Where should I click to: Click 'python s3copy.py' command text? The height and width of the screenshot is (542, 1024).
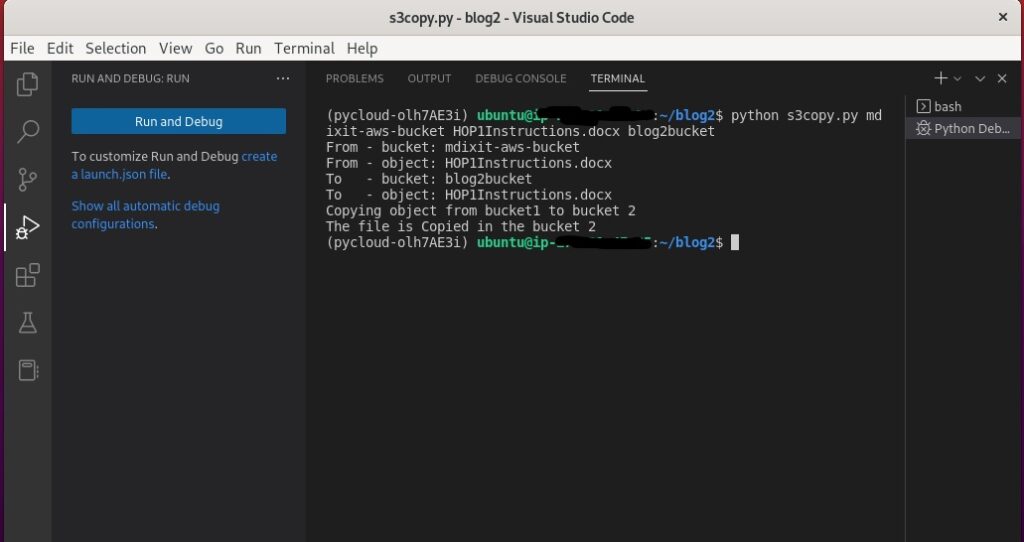(794, 116)
